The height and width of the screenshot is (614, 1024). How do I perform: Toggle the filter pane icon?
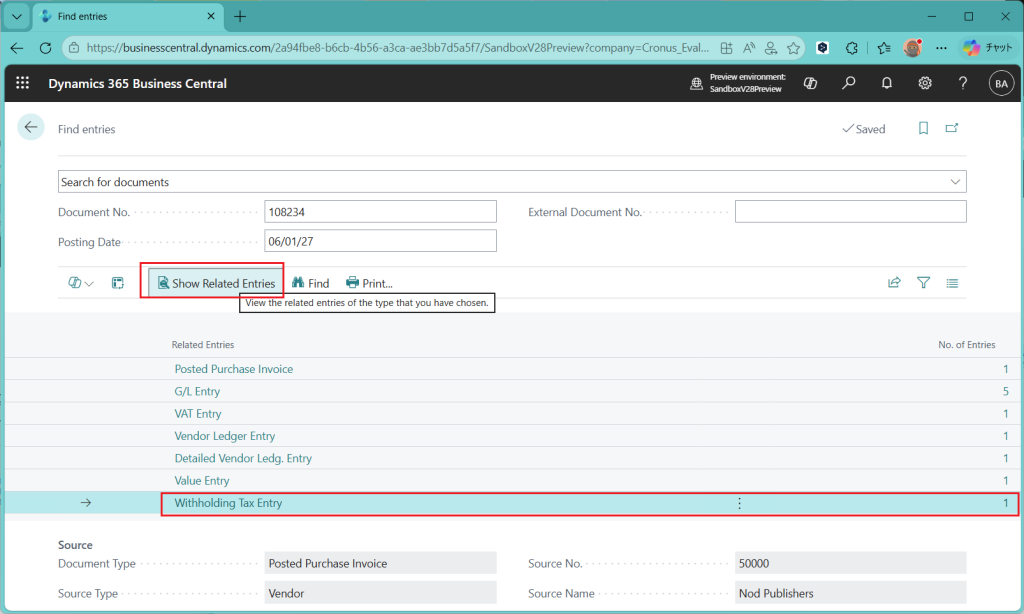click(923, 283)
